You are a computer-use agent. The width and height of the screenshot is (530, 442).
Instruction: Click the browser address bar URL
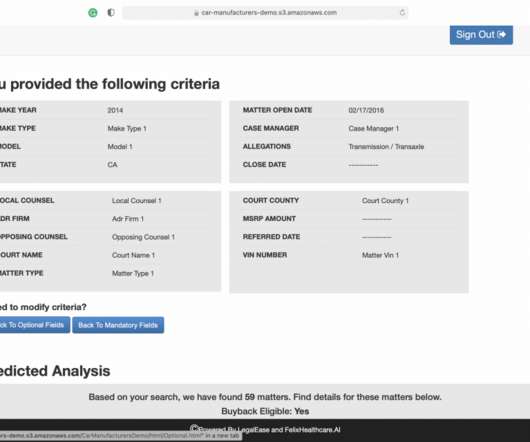pos(269,13)
